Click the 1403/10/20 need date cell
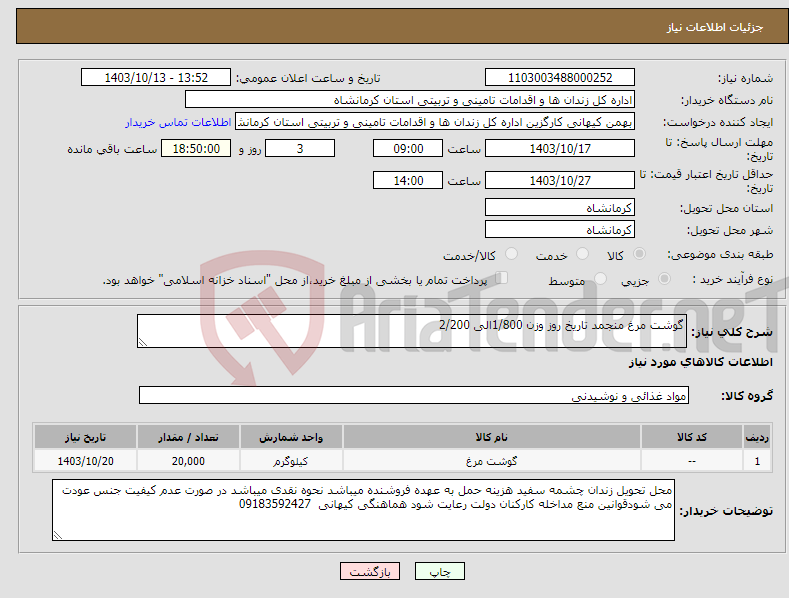This screenshot has width=789, height=598. (86, 461)
